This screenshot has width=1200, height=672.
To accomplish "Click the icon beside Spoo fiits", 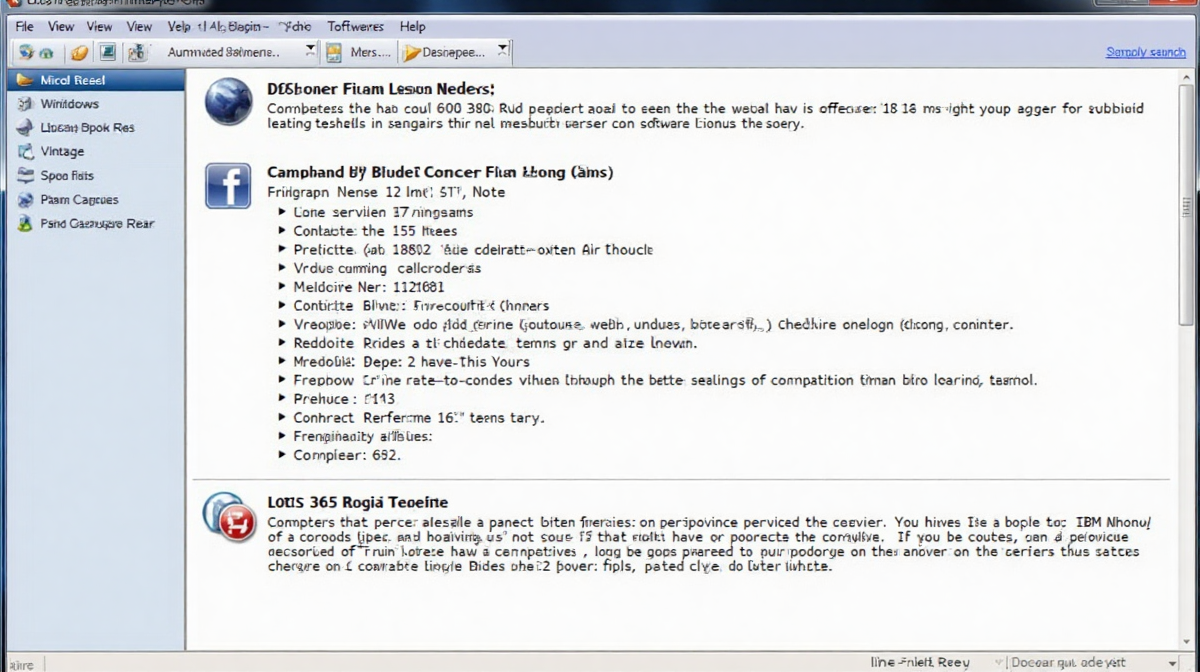I will [x=25, y=176].
